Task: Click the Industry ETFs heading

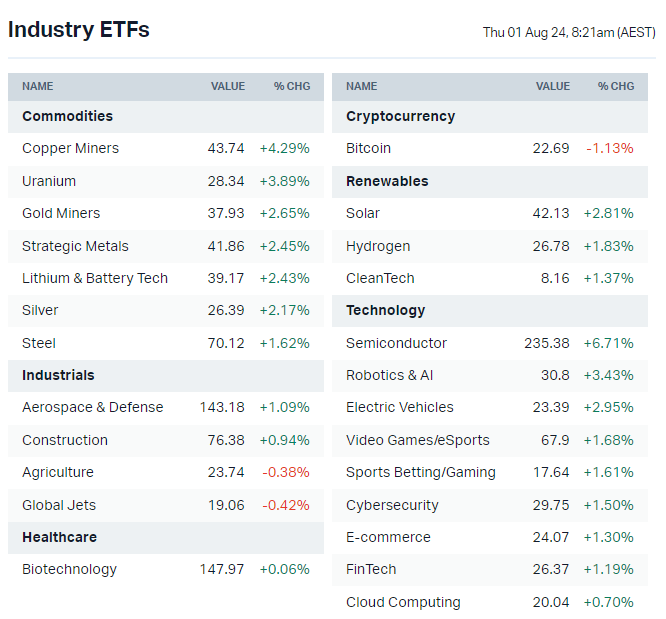Action: (79, 30)
